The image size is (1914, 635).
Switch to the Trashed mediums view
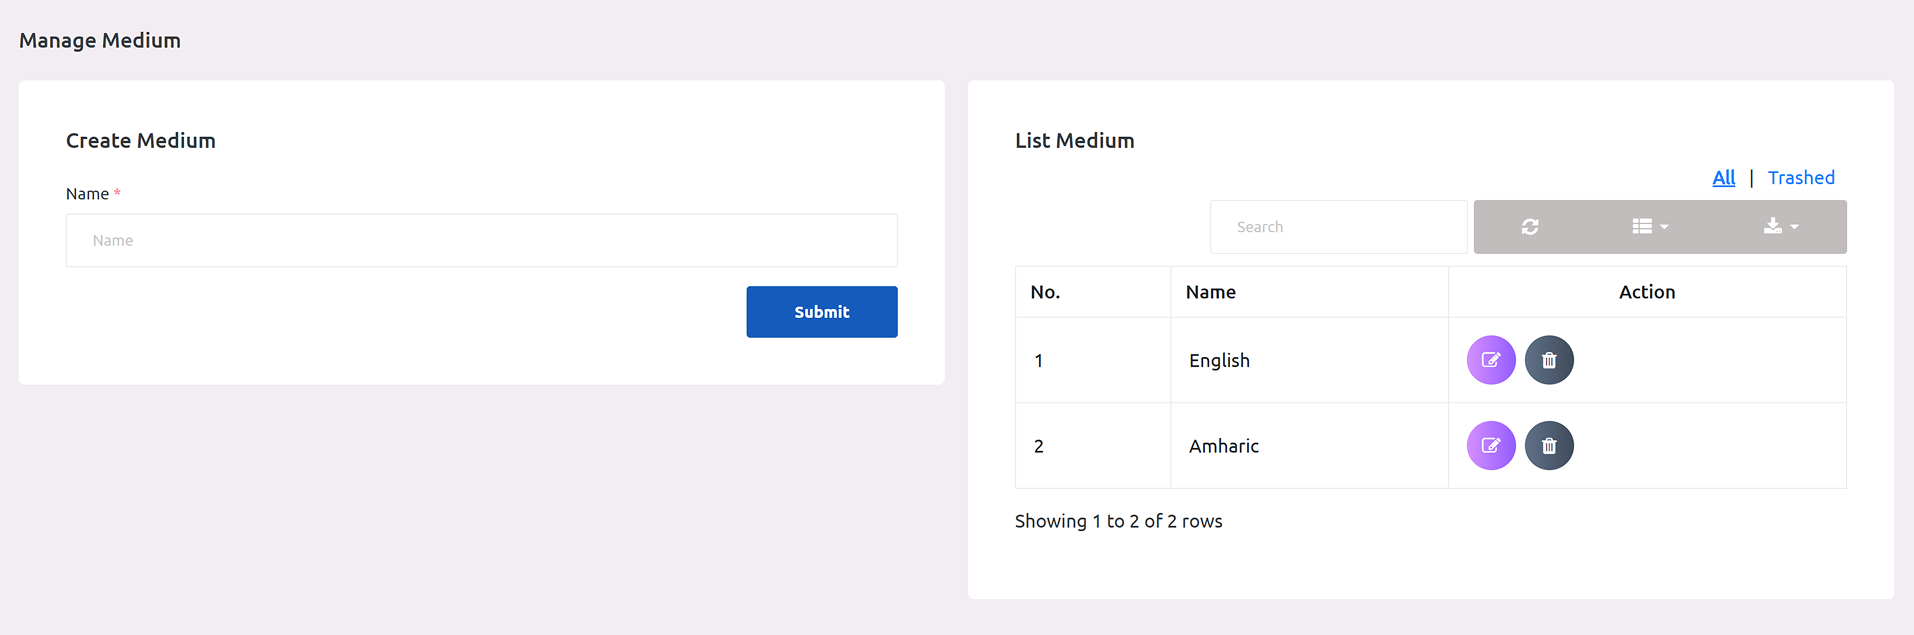coord(1801,178)
